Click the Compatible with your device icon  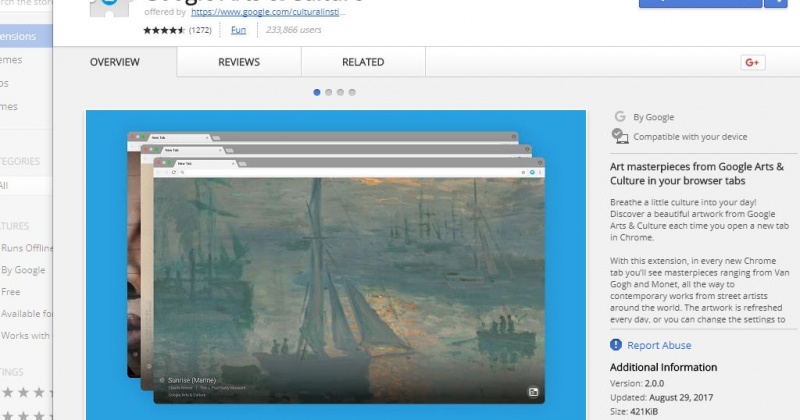point(620,136)
